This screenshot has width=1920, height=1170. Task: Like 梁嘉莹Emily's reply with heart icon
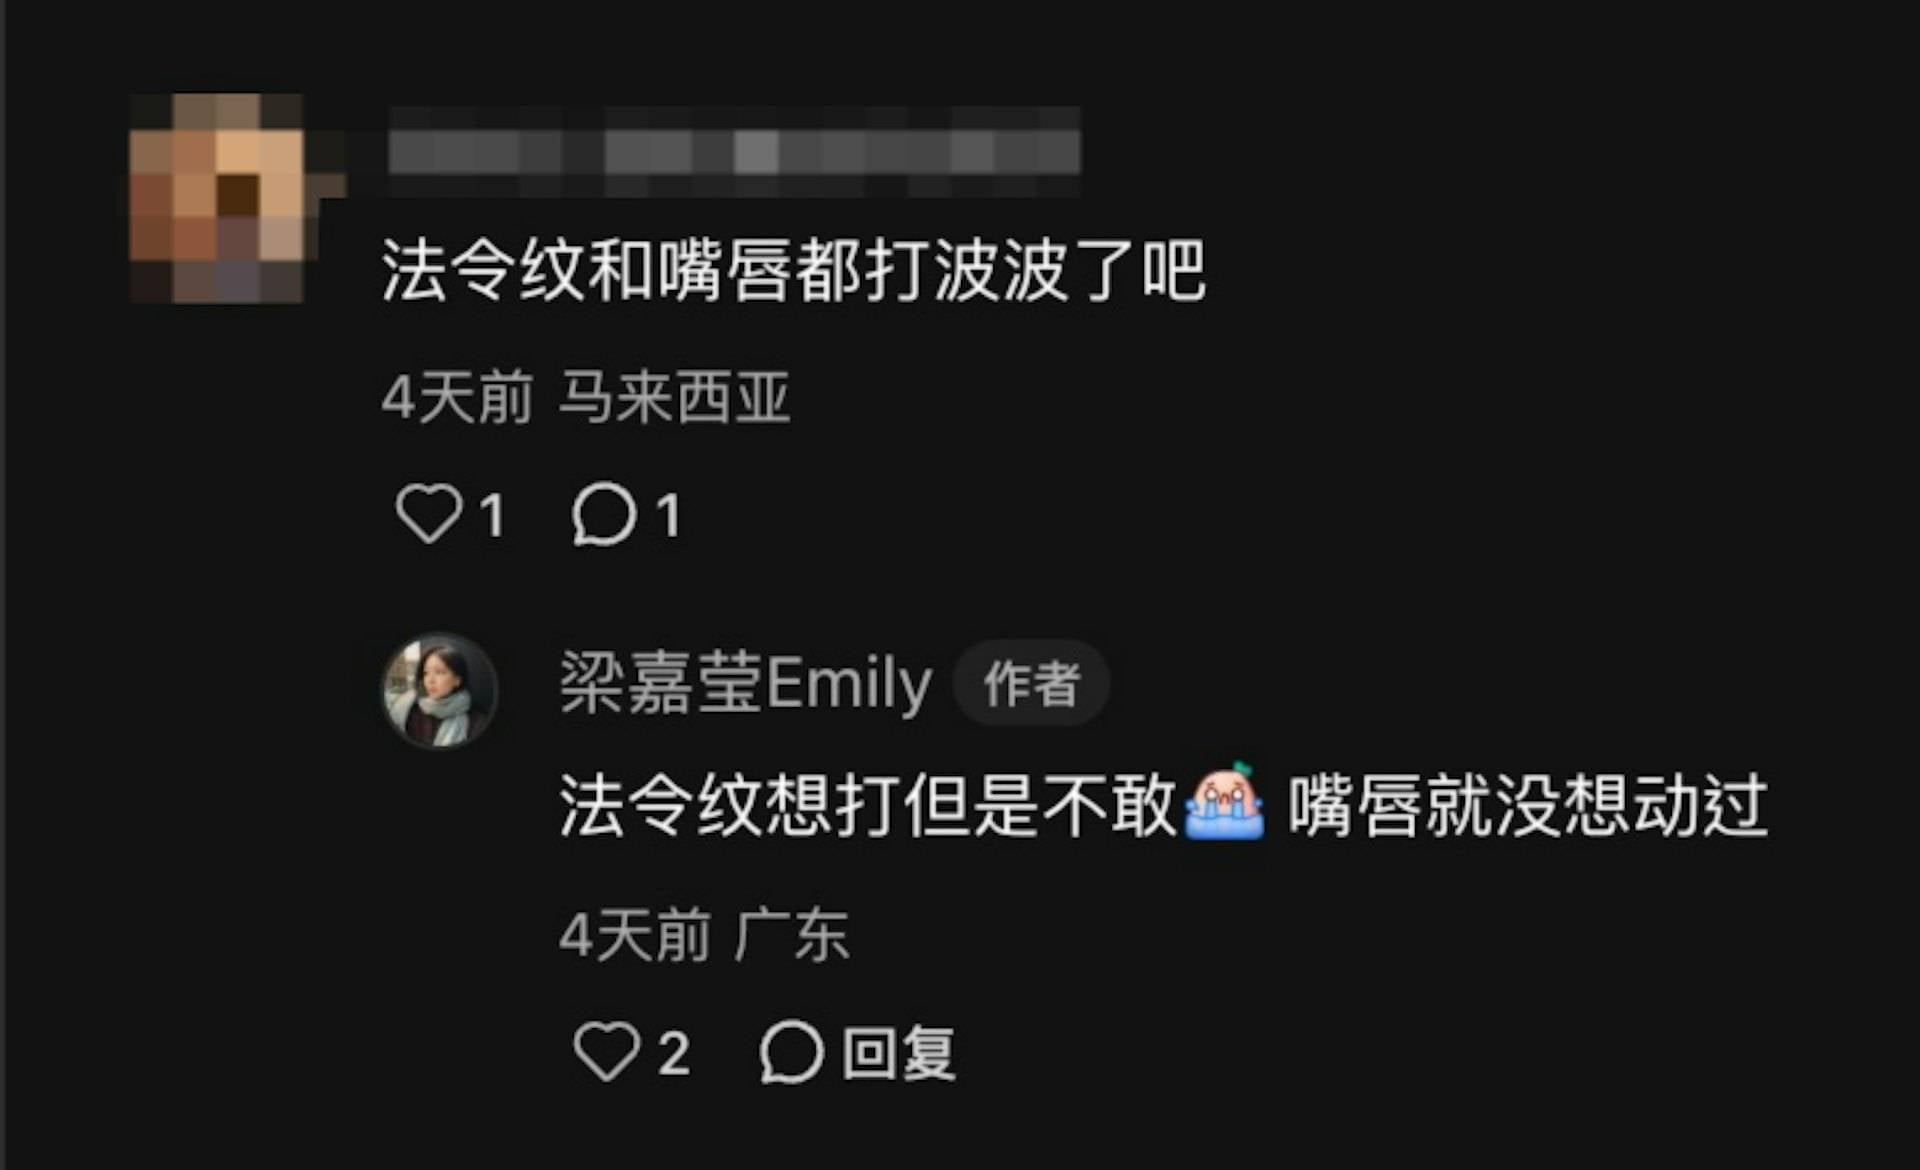tap(606, 1052)
